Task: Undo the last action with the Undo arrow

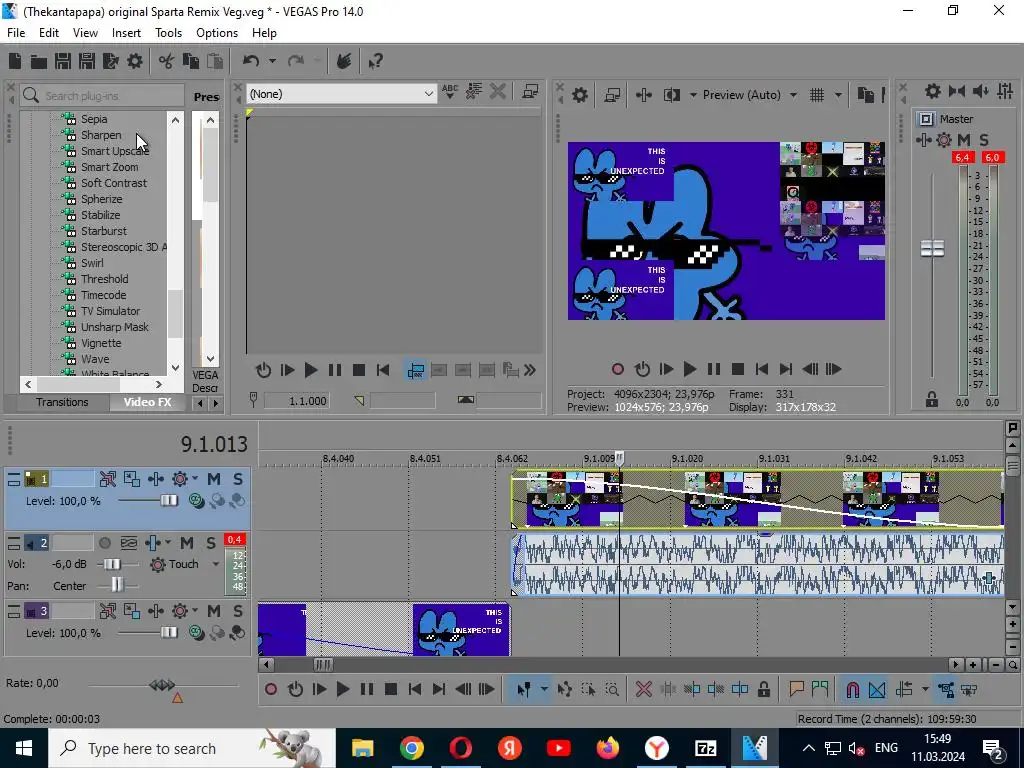Action: [251, 61]
